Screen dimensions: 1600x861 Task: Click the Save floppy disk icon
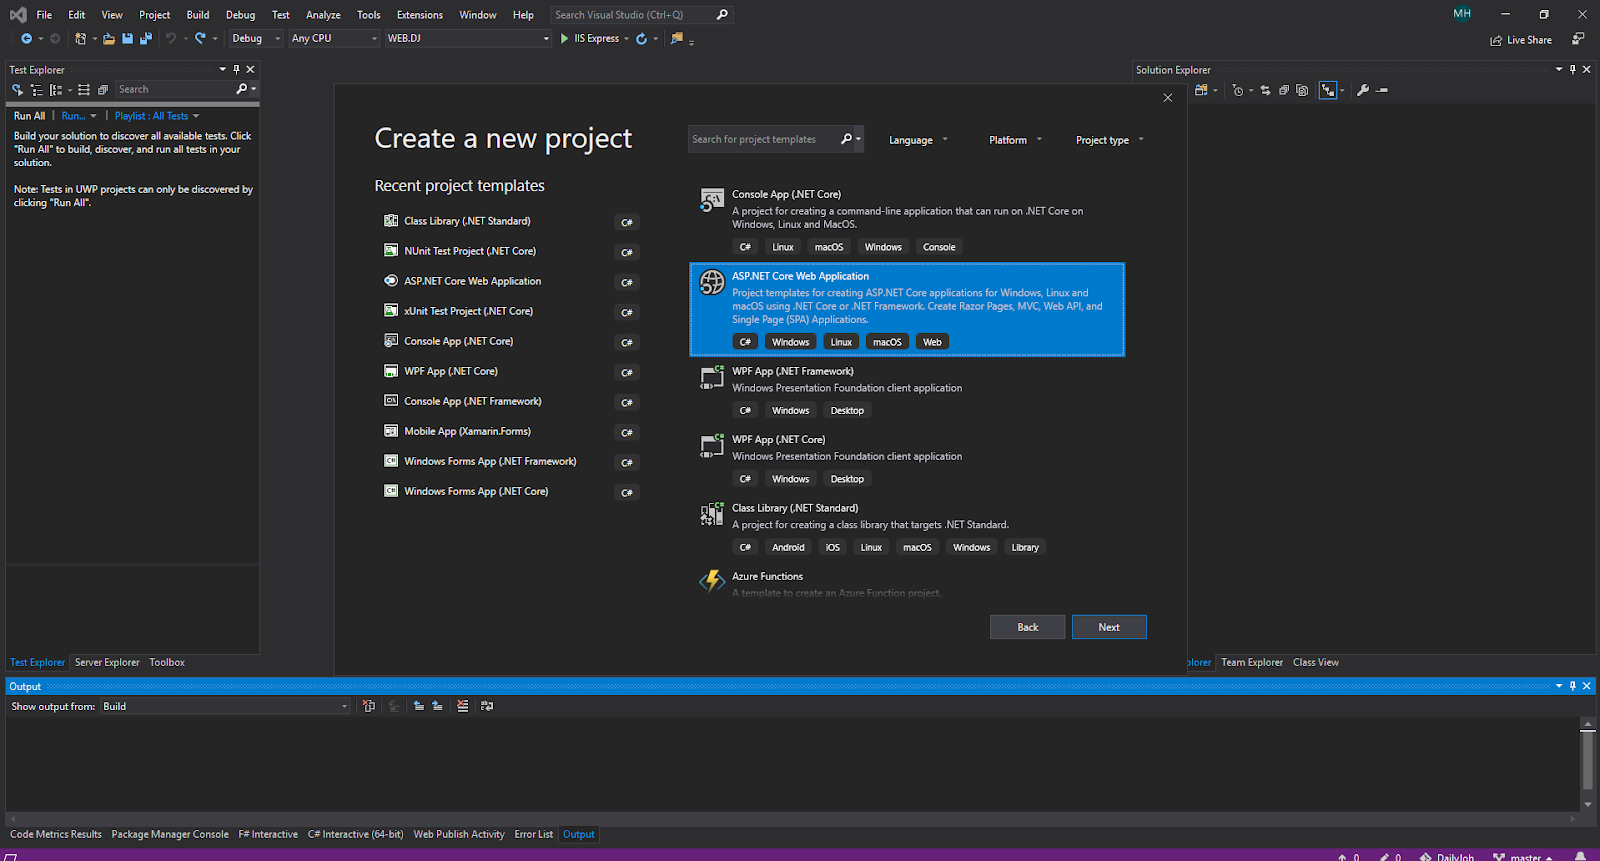click(127, 38)
